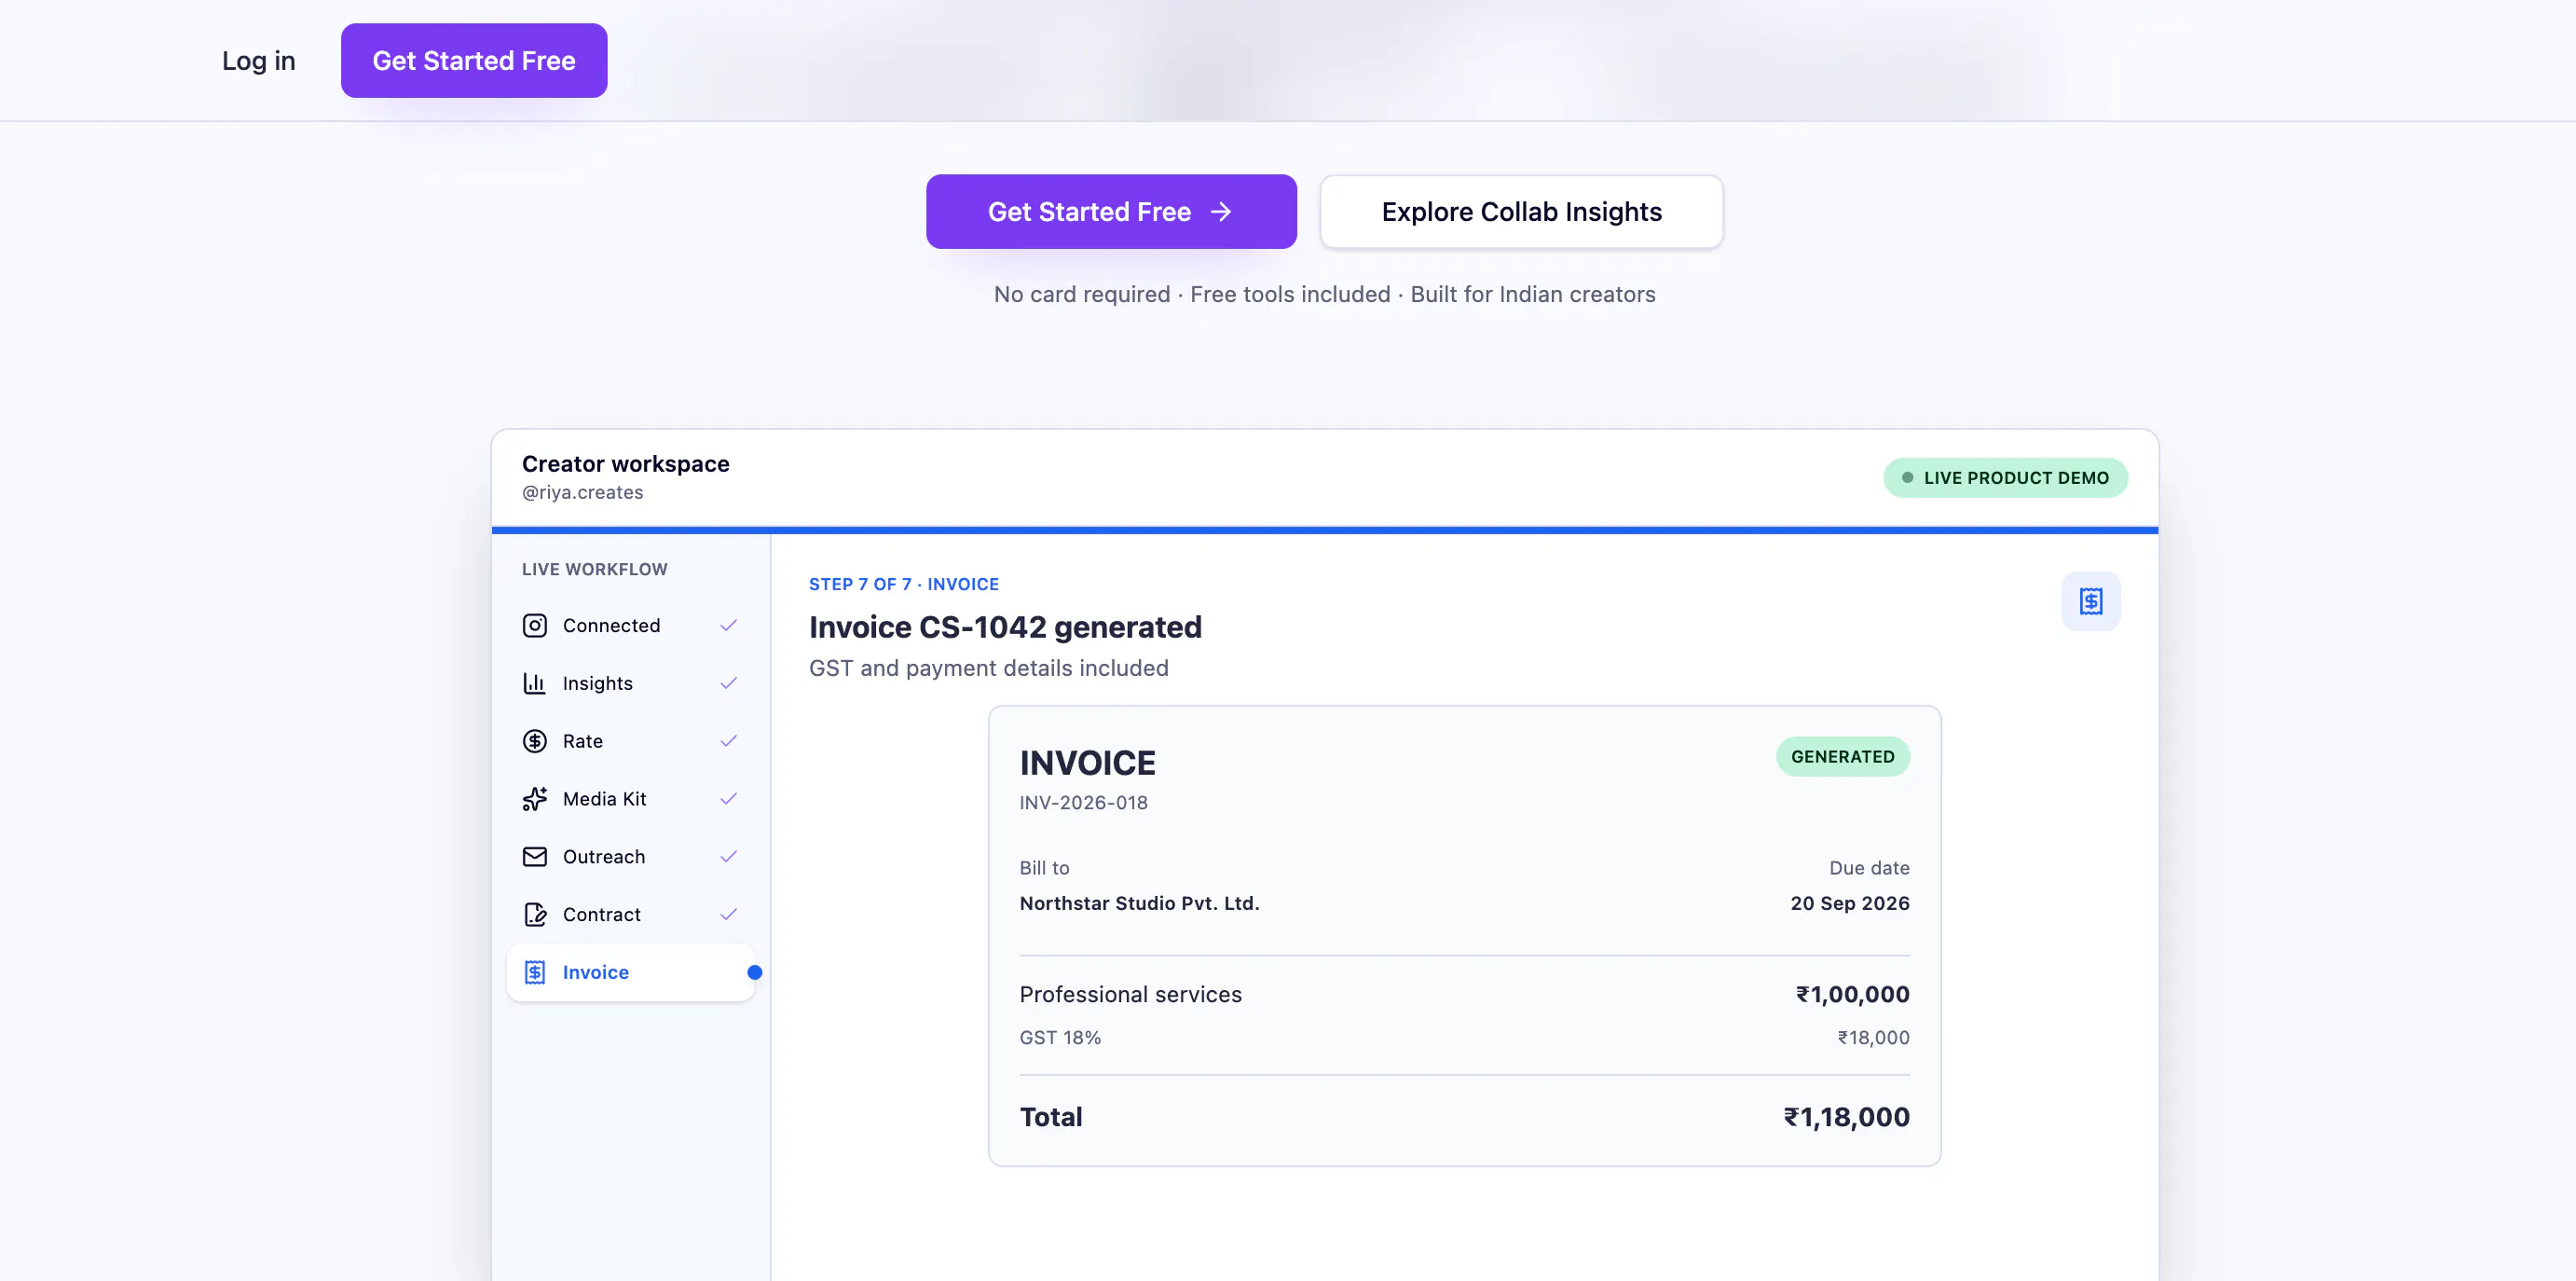The image size is (2576, 1281).
Task: Click the "20 Sep 2026" due date
Action: 1850,903
